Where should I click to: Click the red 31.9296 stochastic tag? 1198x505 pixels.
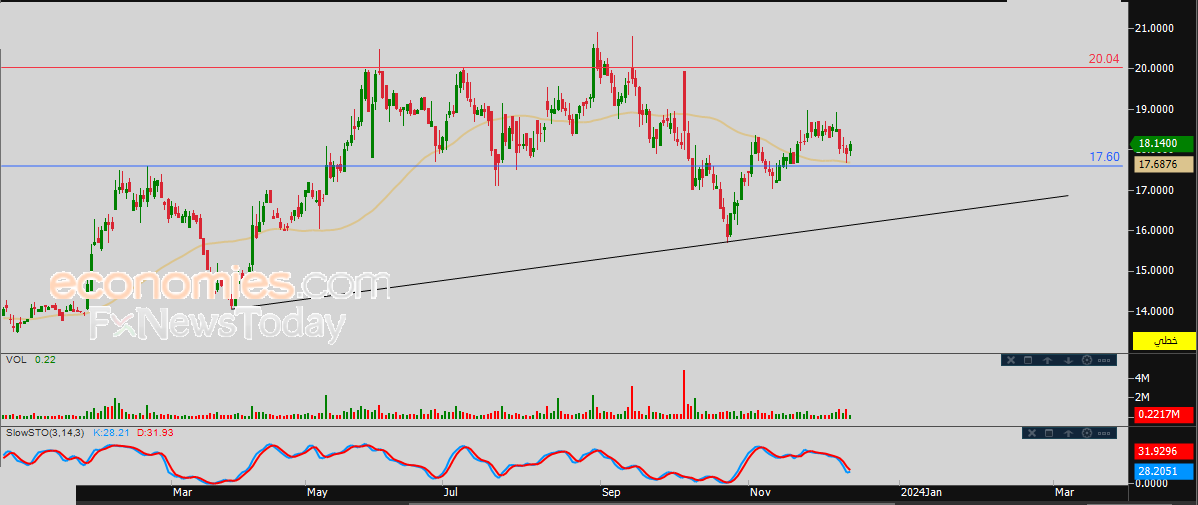click(1164, 452)
